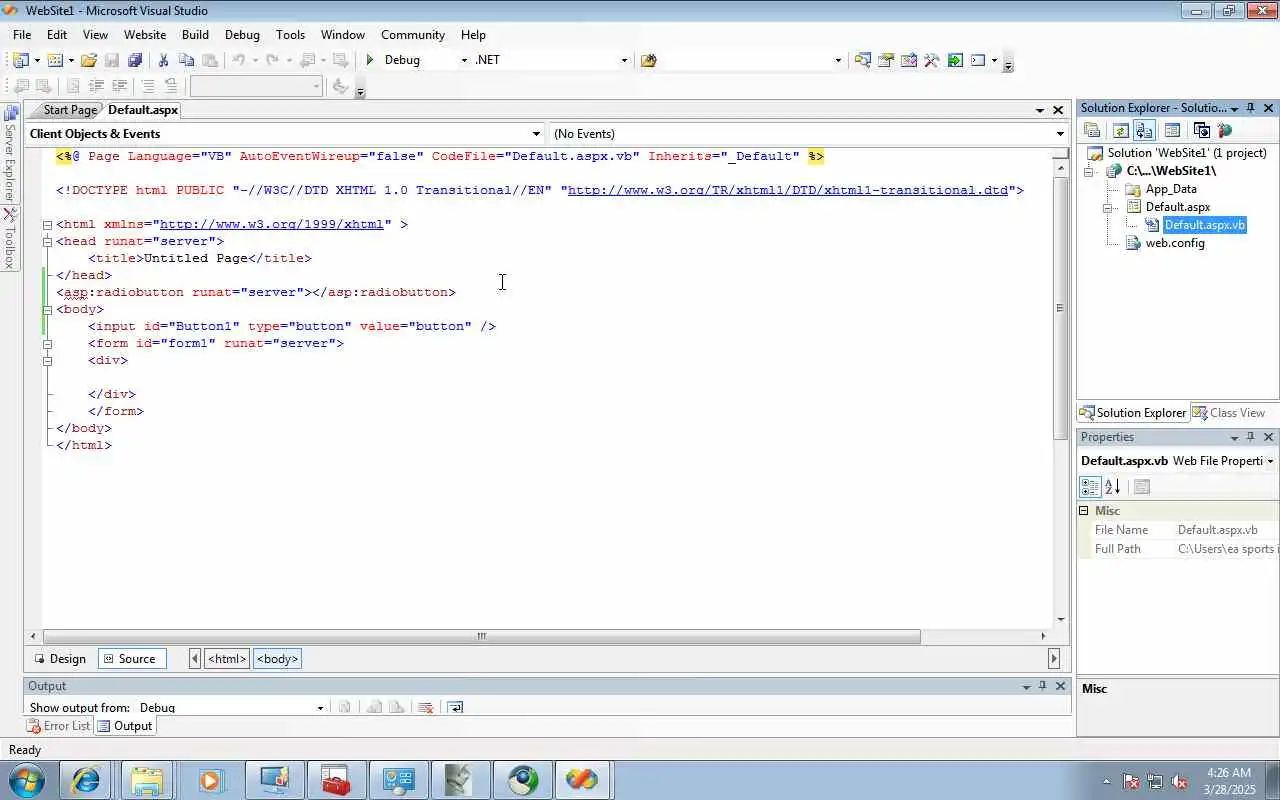Open the Server Explorer side tab

pos(10,155)
